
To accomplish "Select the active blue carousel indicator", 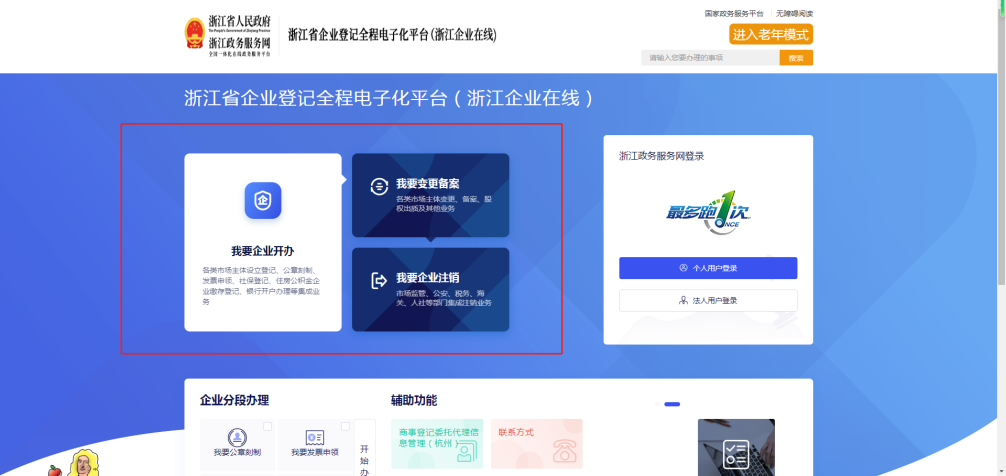I will tap(672, 404).
